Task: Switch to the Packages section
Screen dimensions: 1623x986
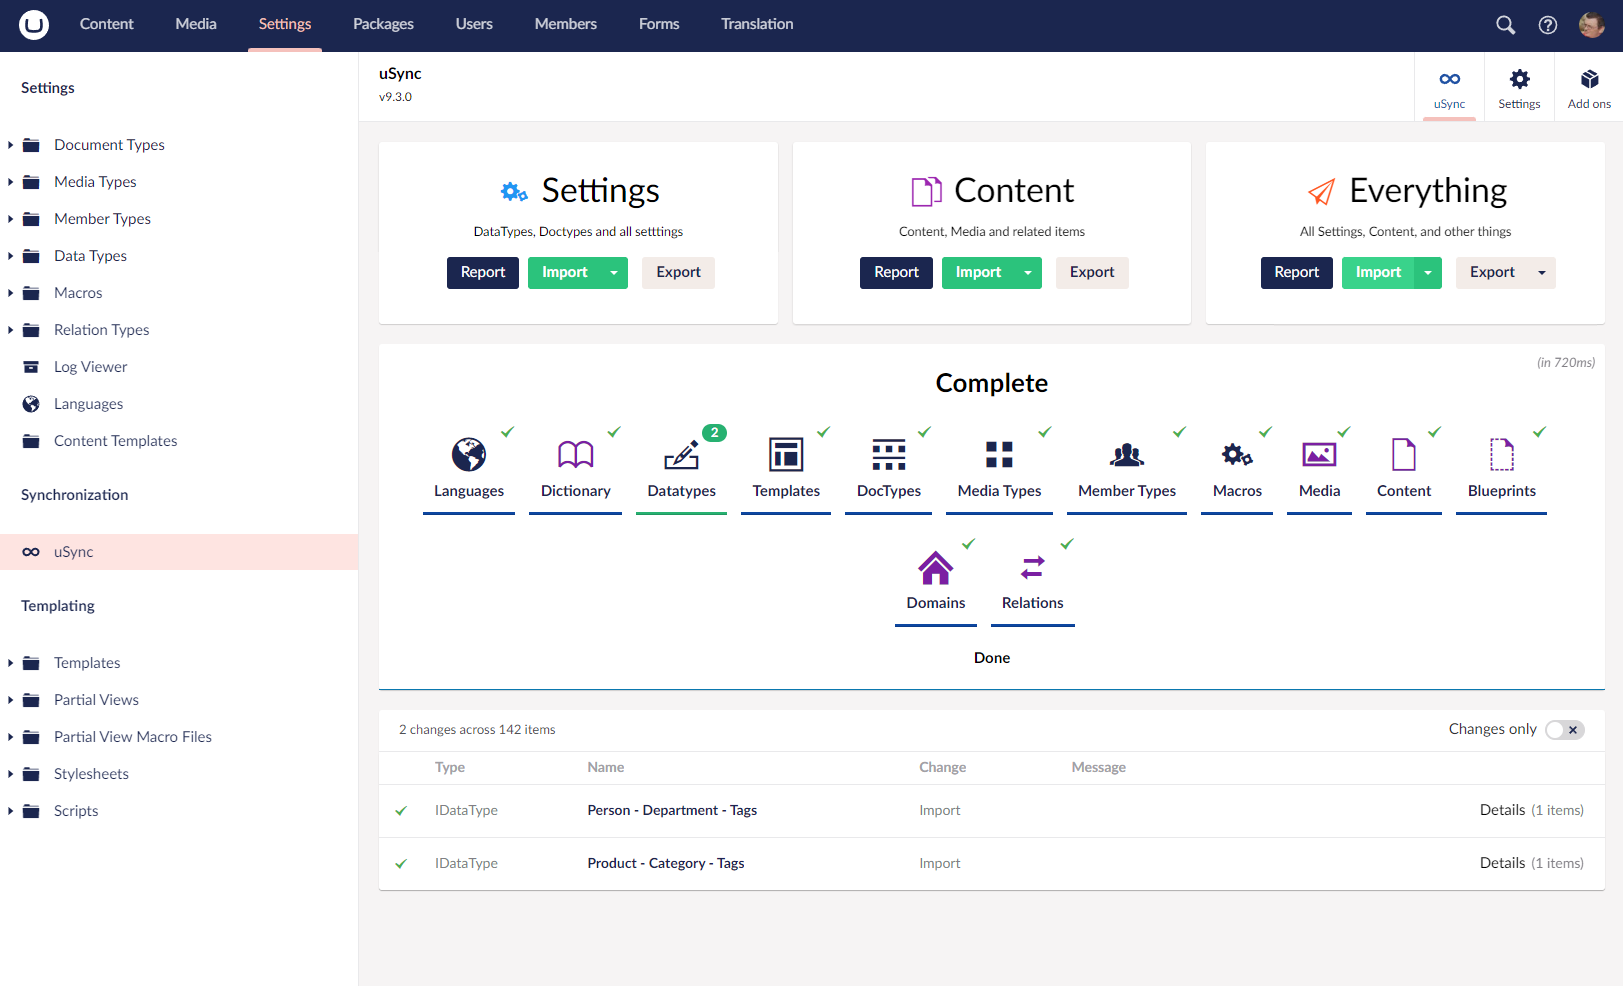Action: pos(383,24)
